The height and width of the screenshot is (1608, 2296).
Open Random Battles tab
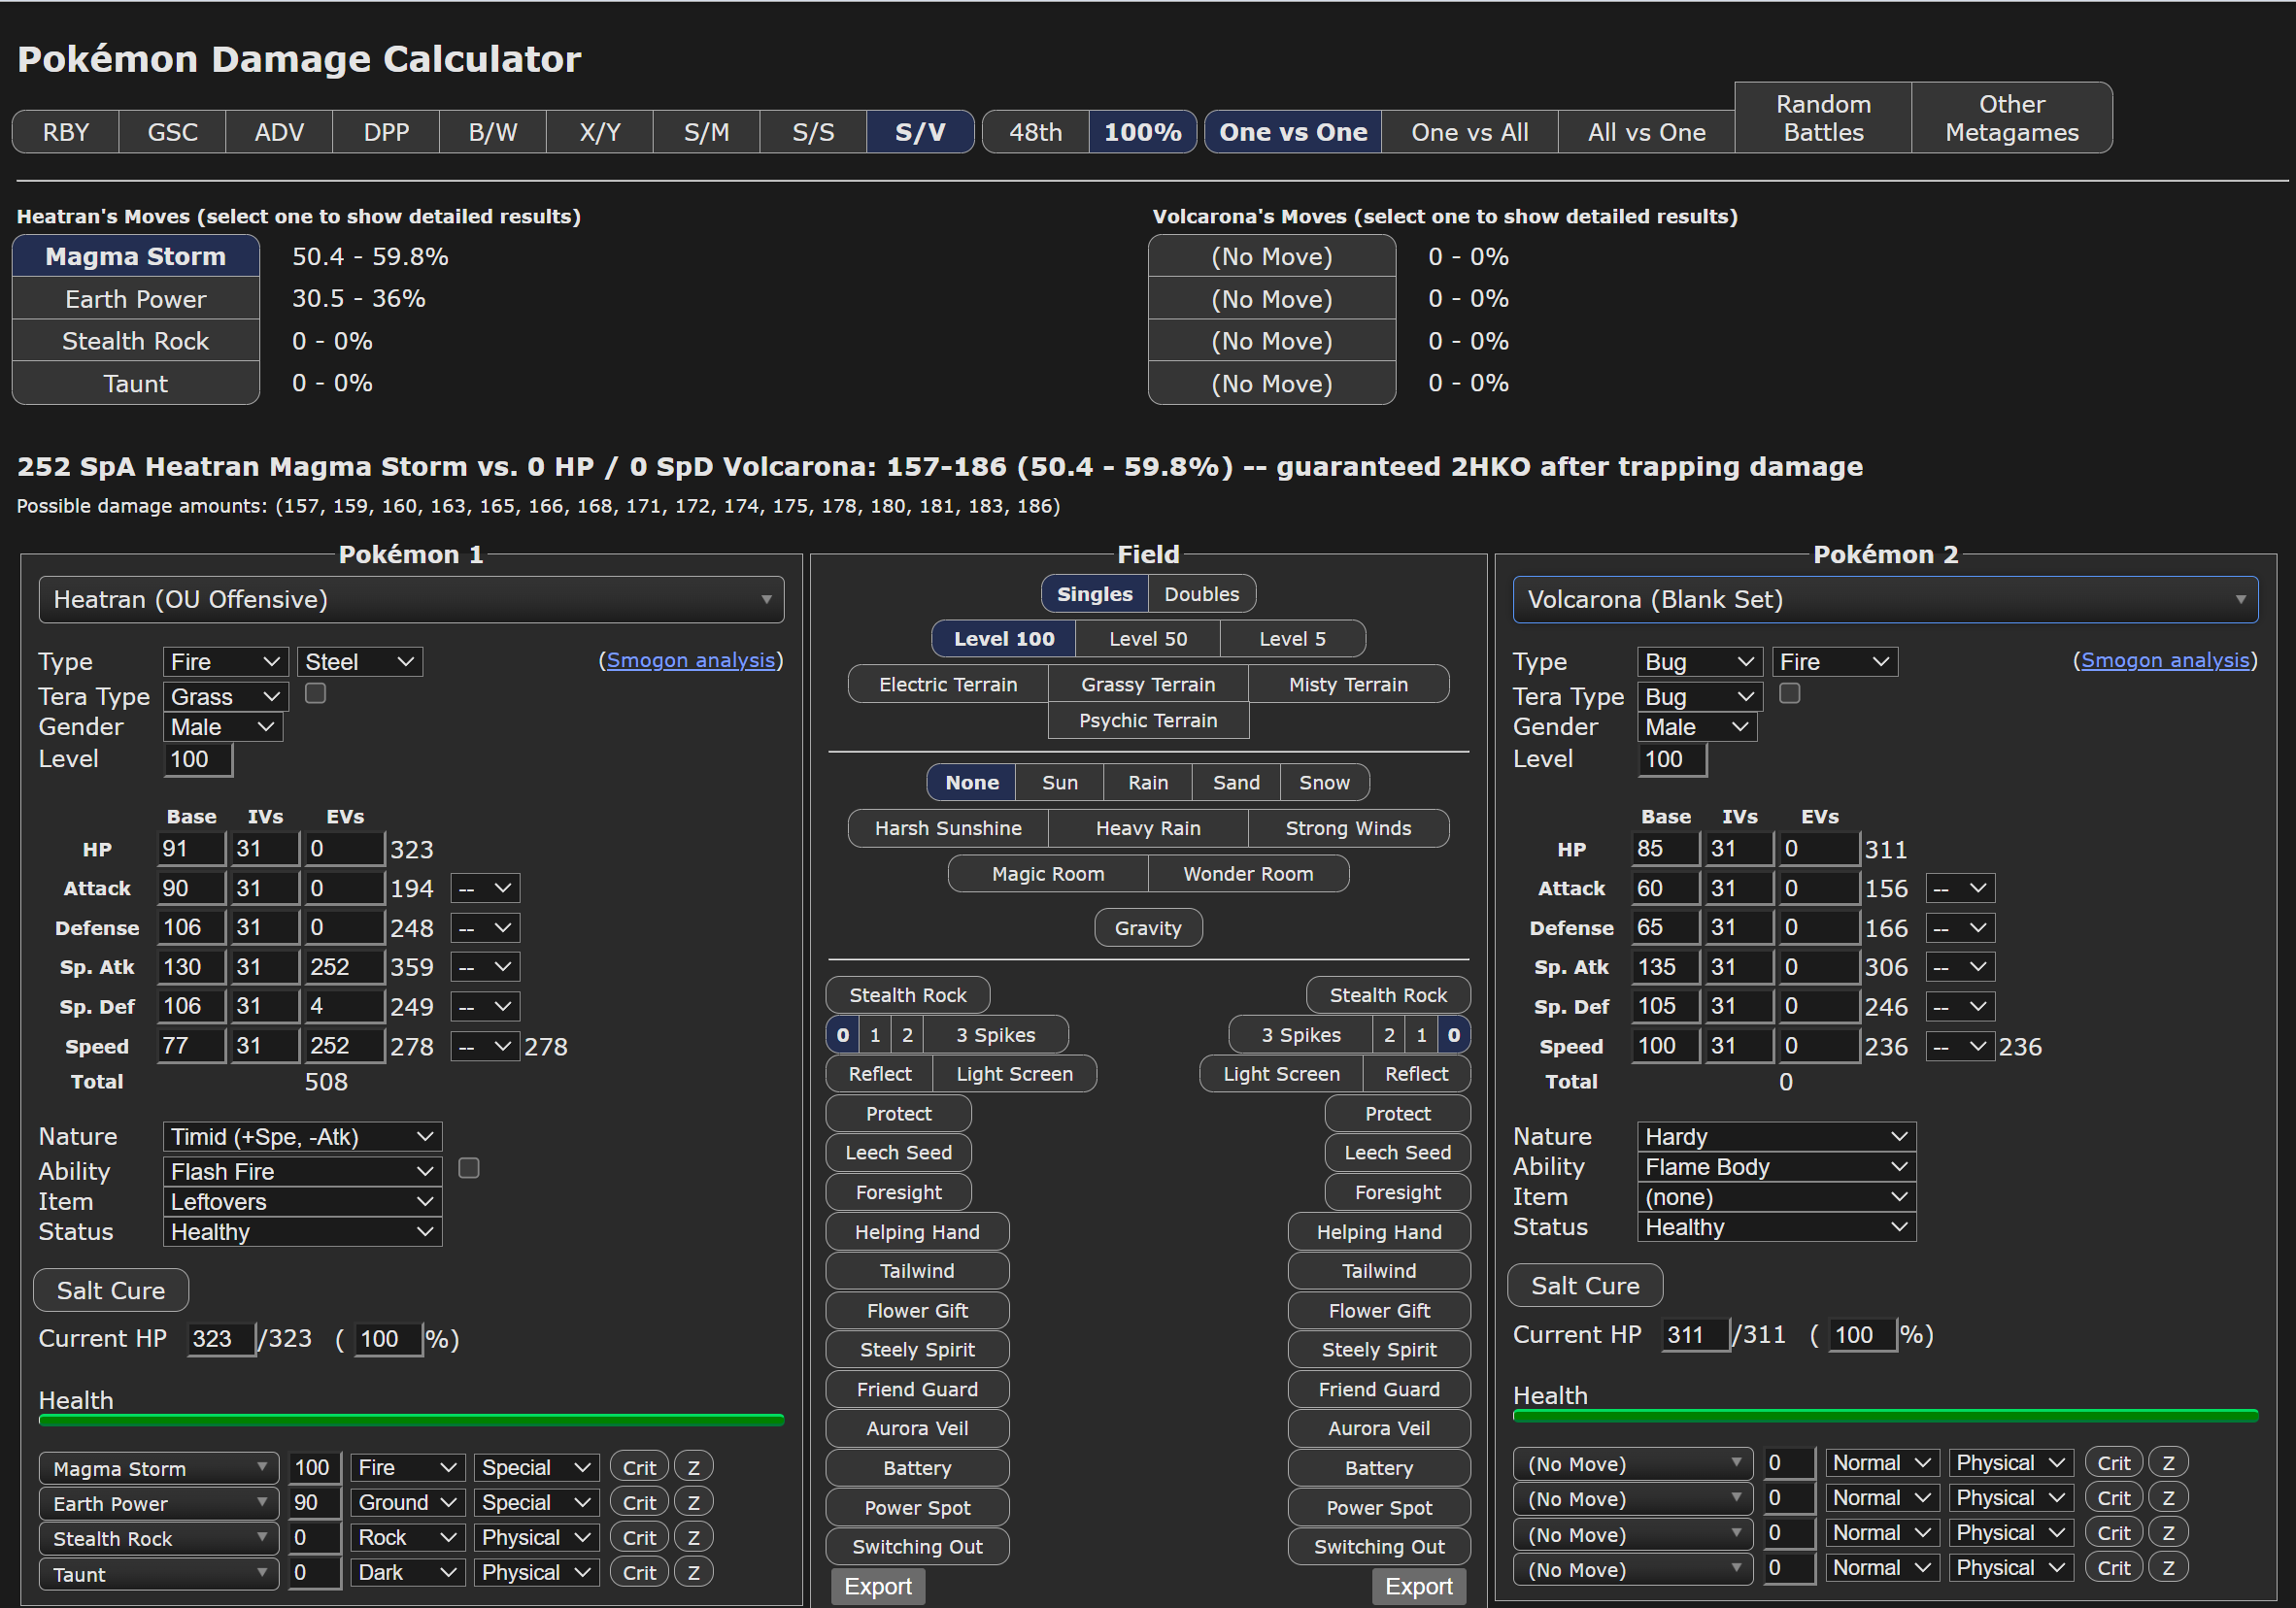tap(1822, 118)
